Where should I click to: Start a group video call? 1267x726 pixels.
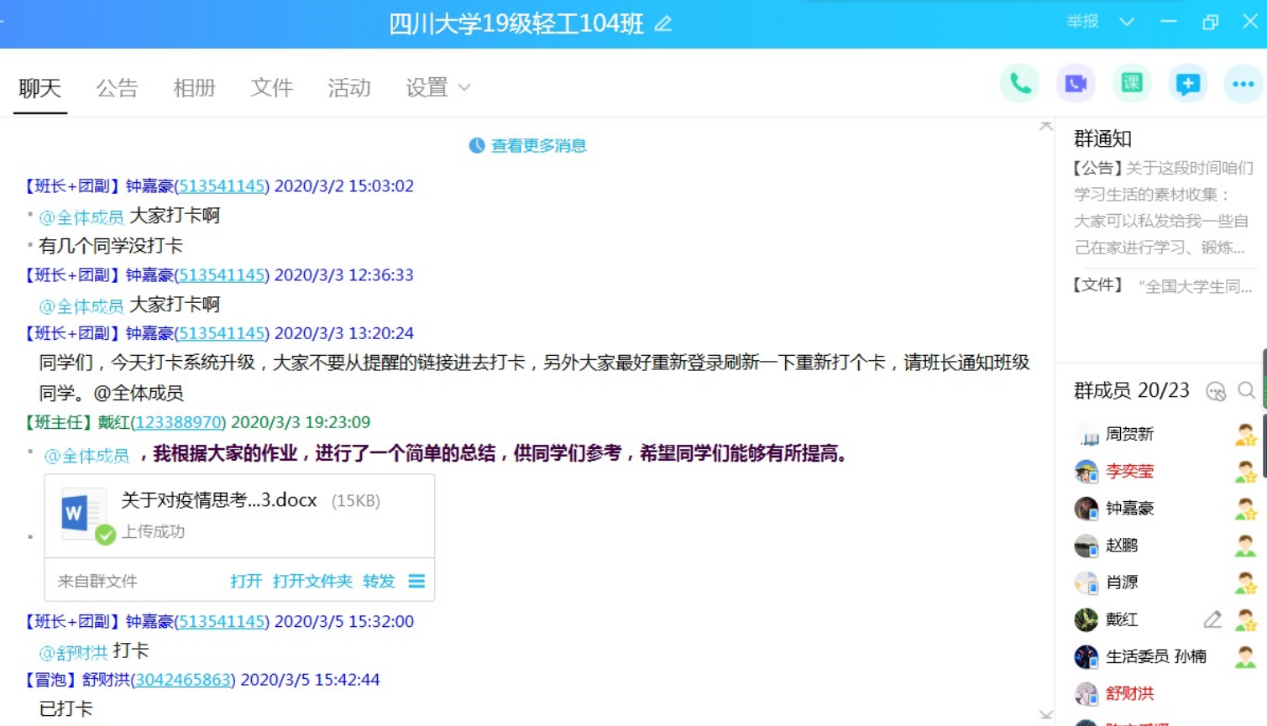[x=1075, y=84]
